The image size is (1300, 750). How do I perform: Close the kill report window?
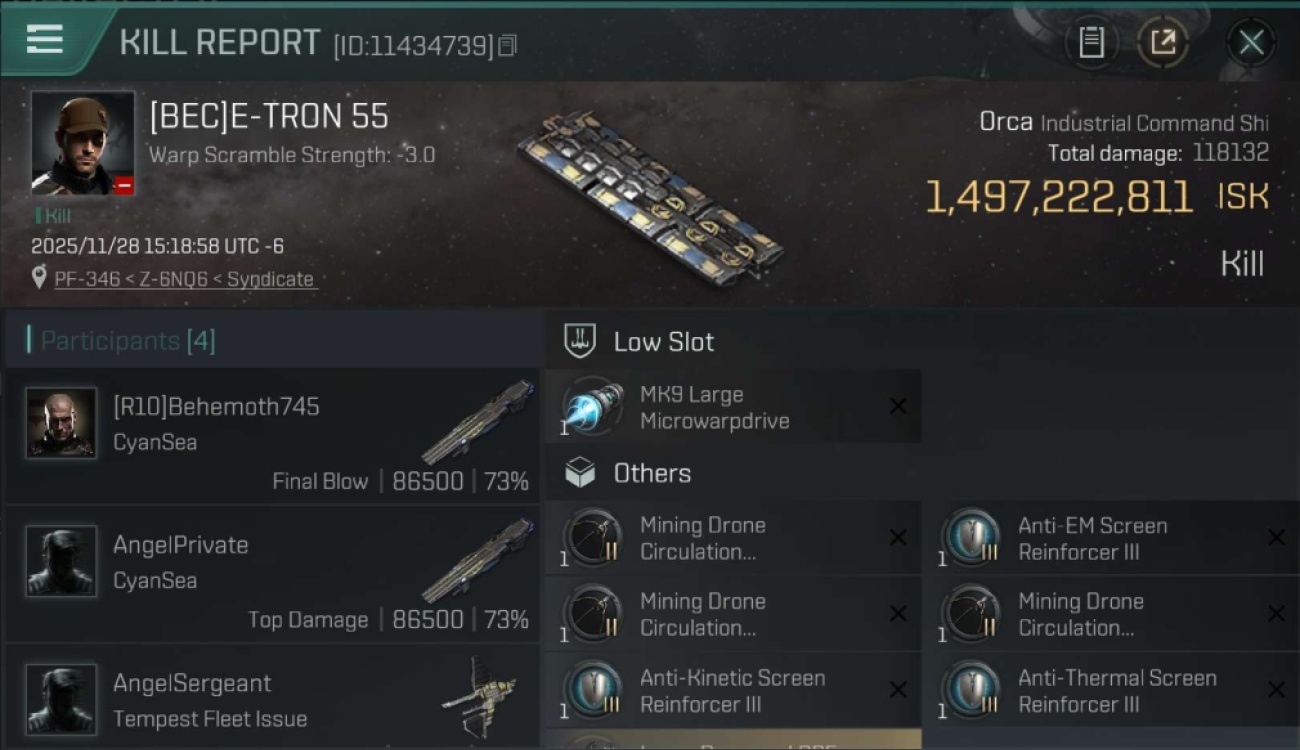click(x=1251, y=42)
